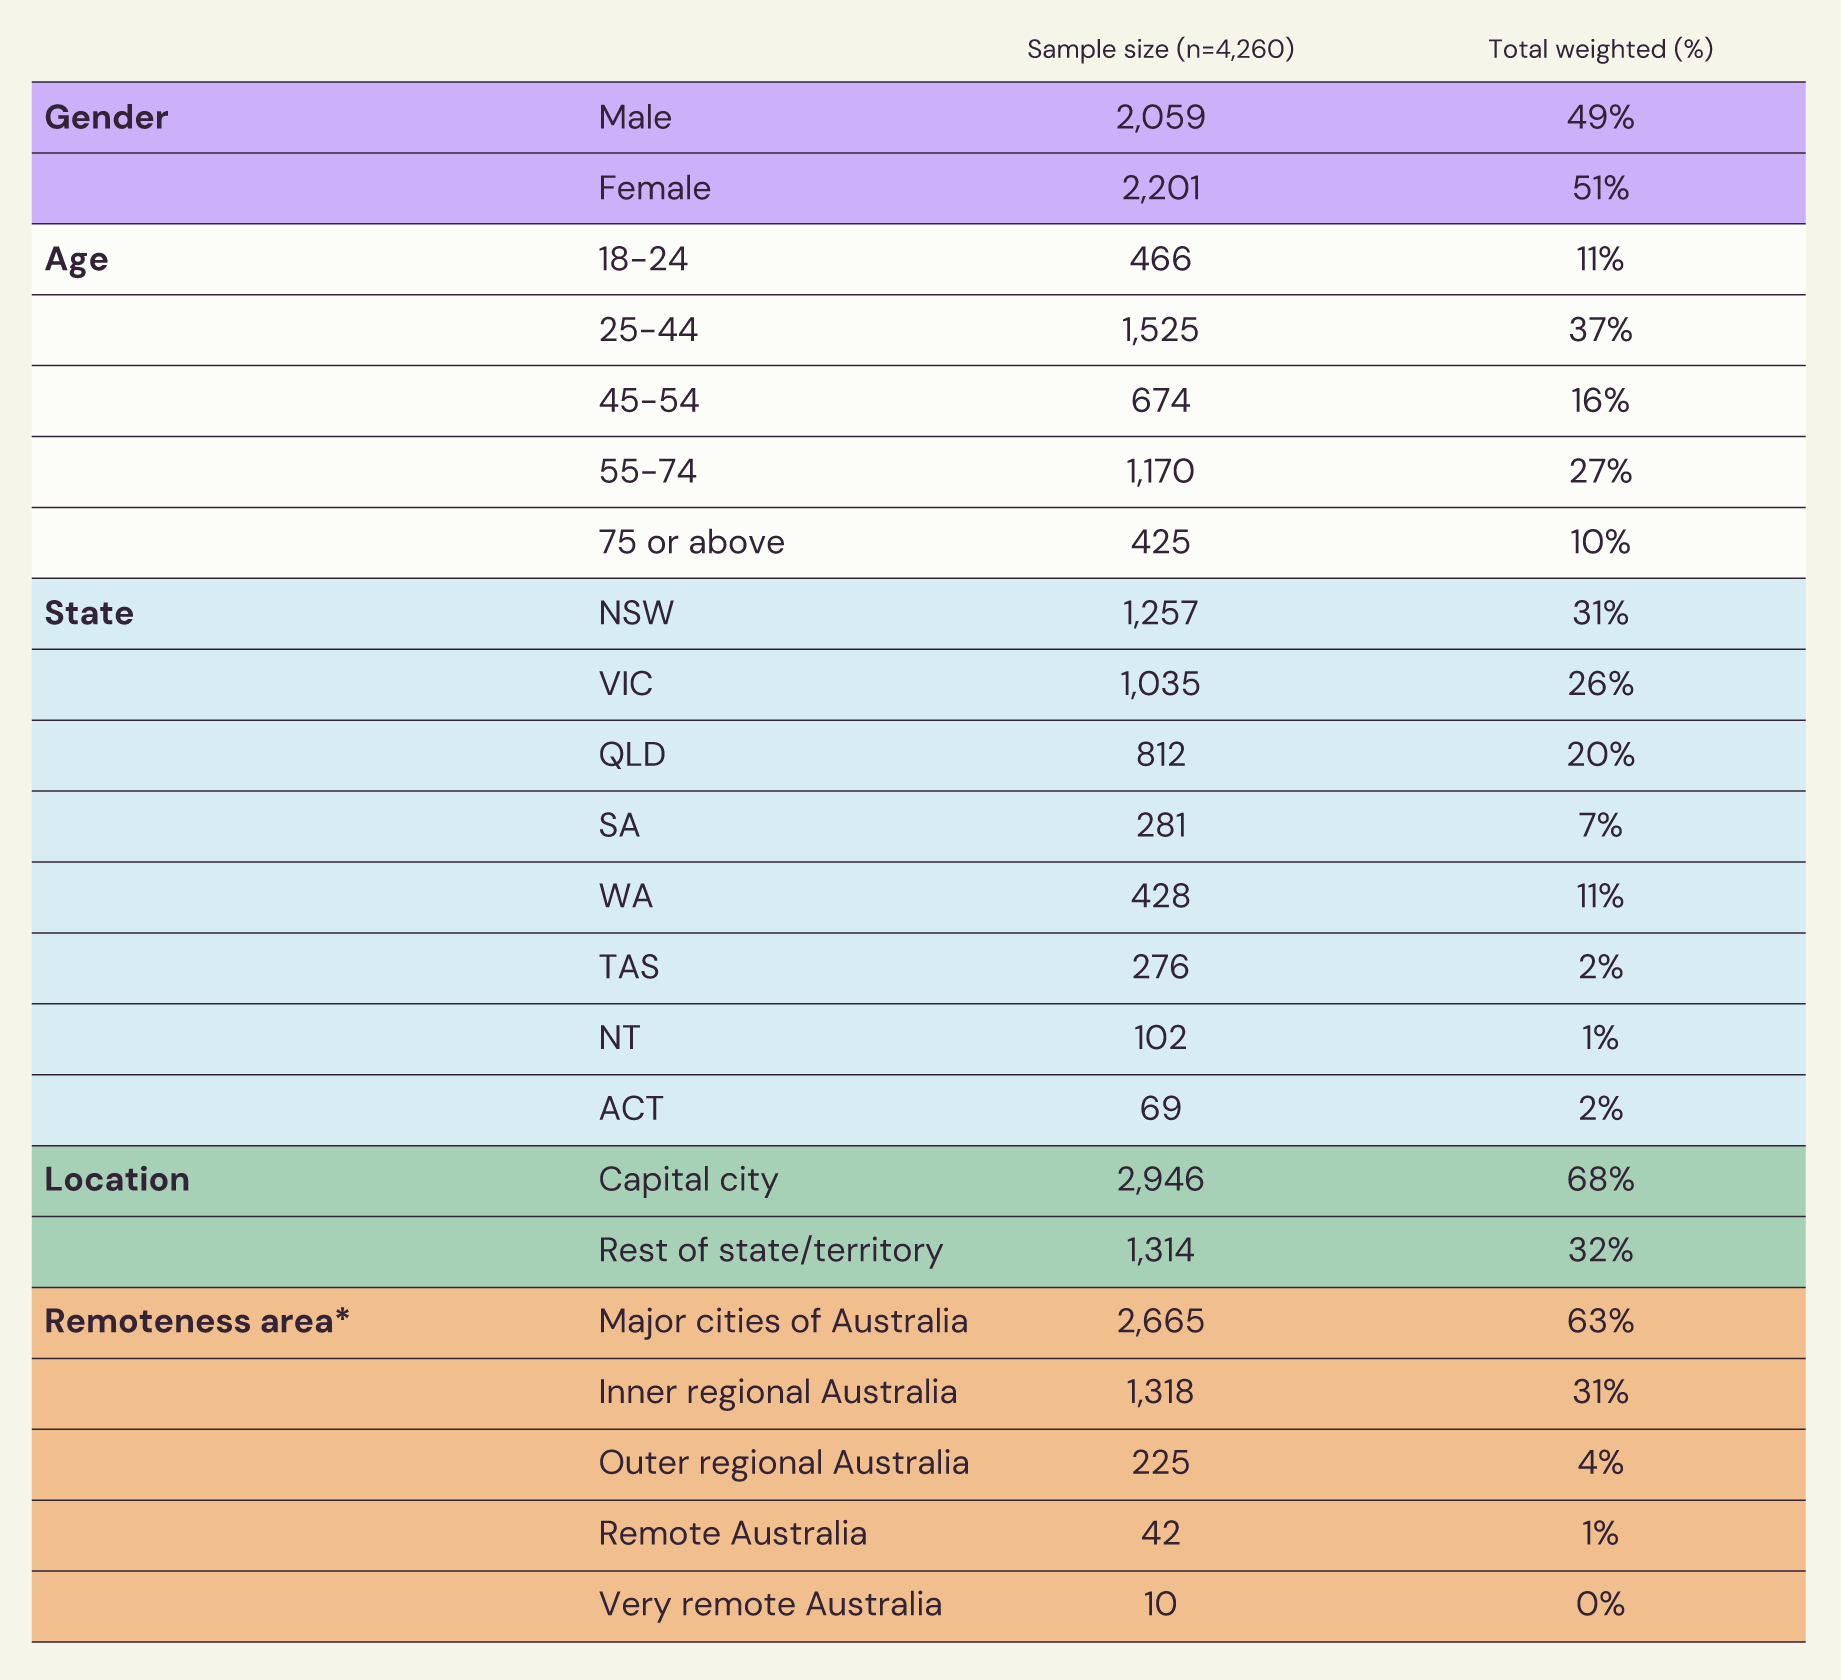
Task: Click the 55-74 sample size value 1,170
Action: click(x=1160, y=472)
